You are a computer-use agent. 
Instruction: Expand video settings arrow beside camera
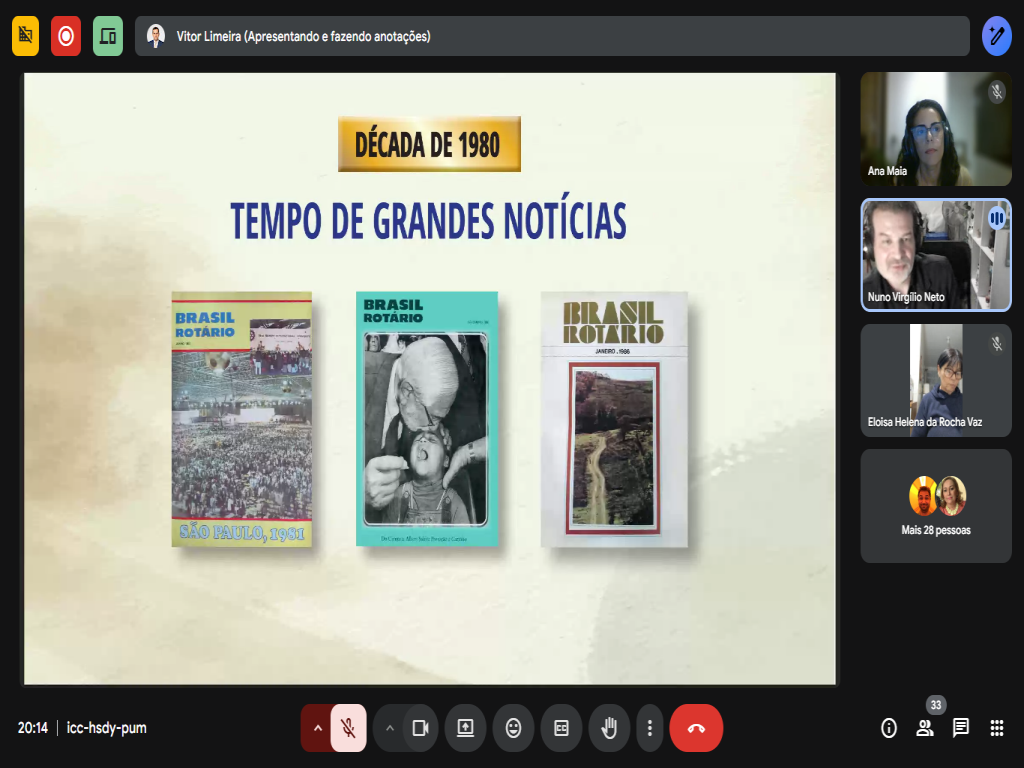(390, 728)
